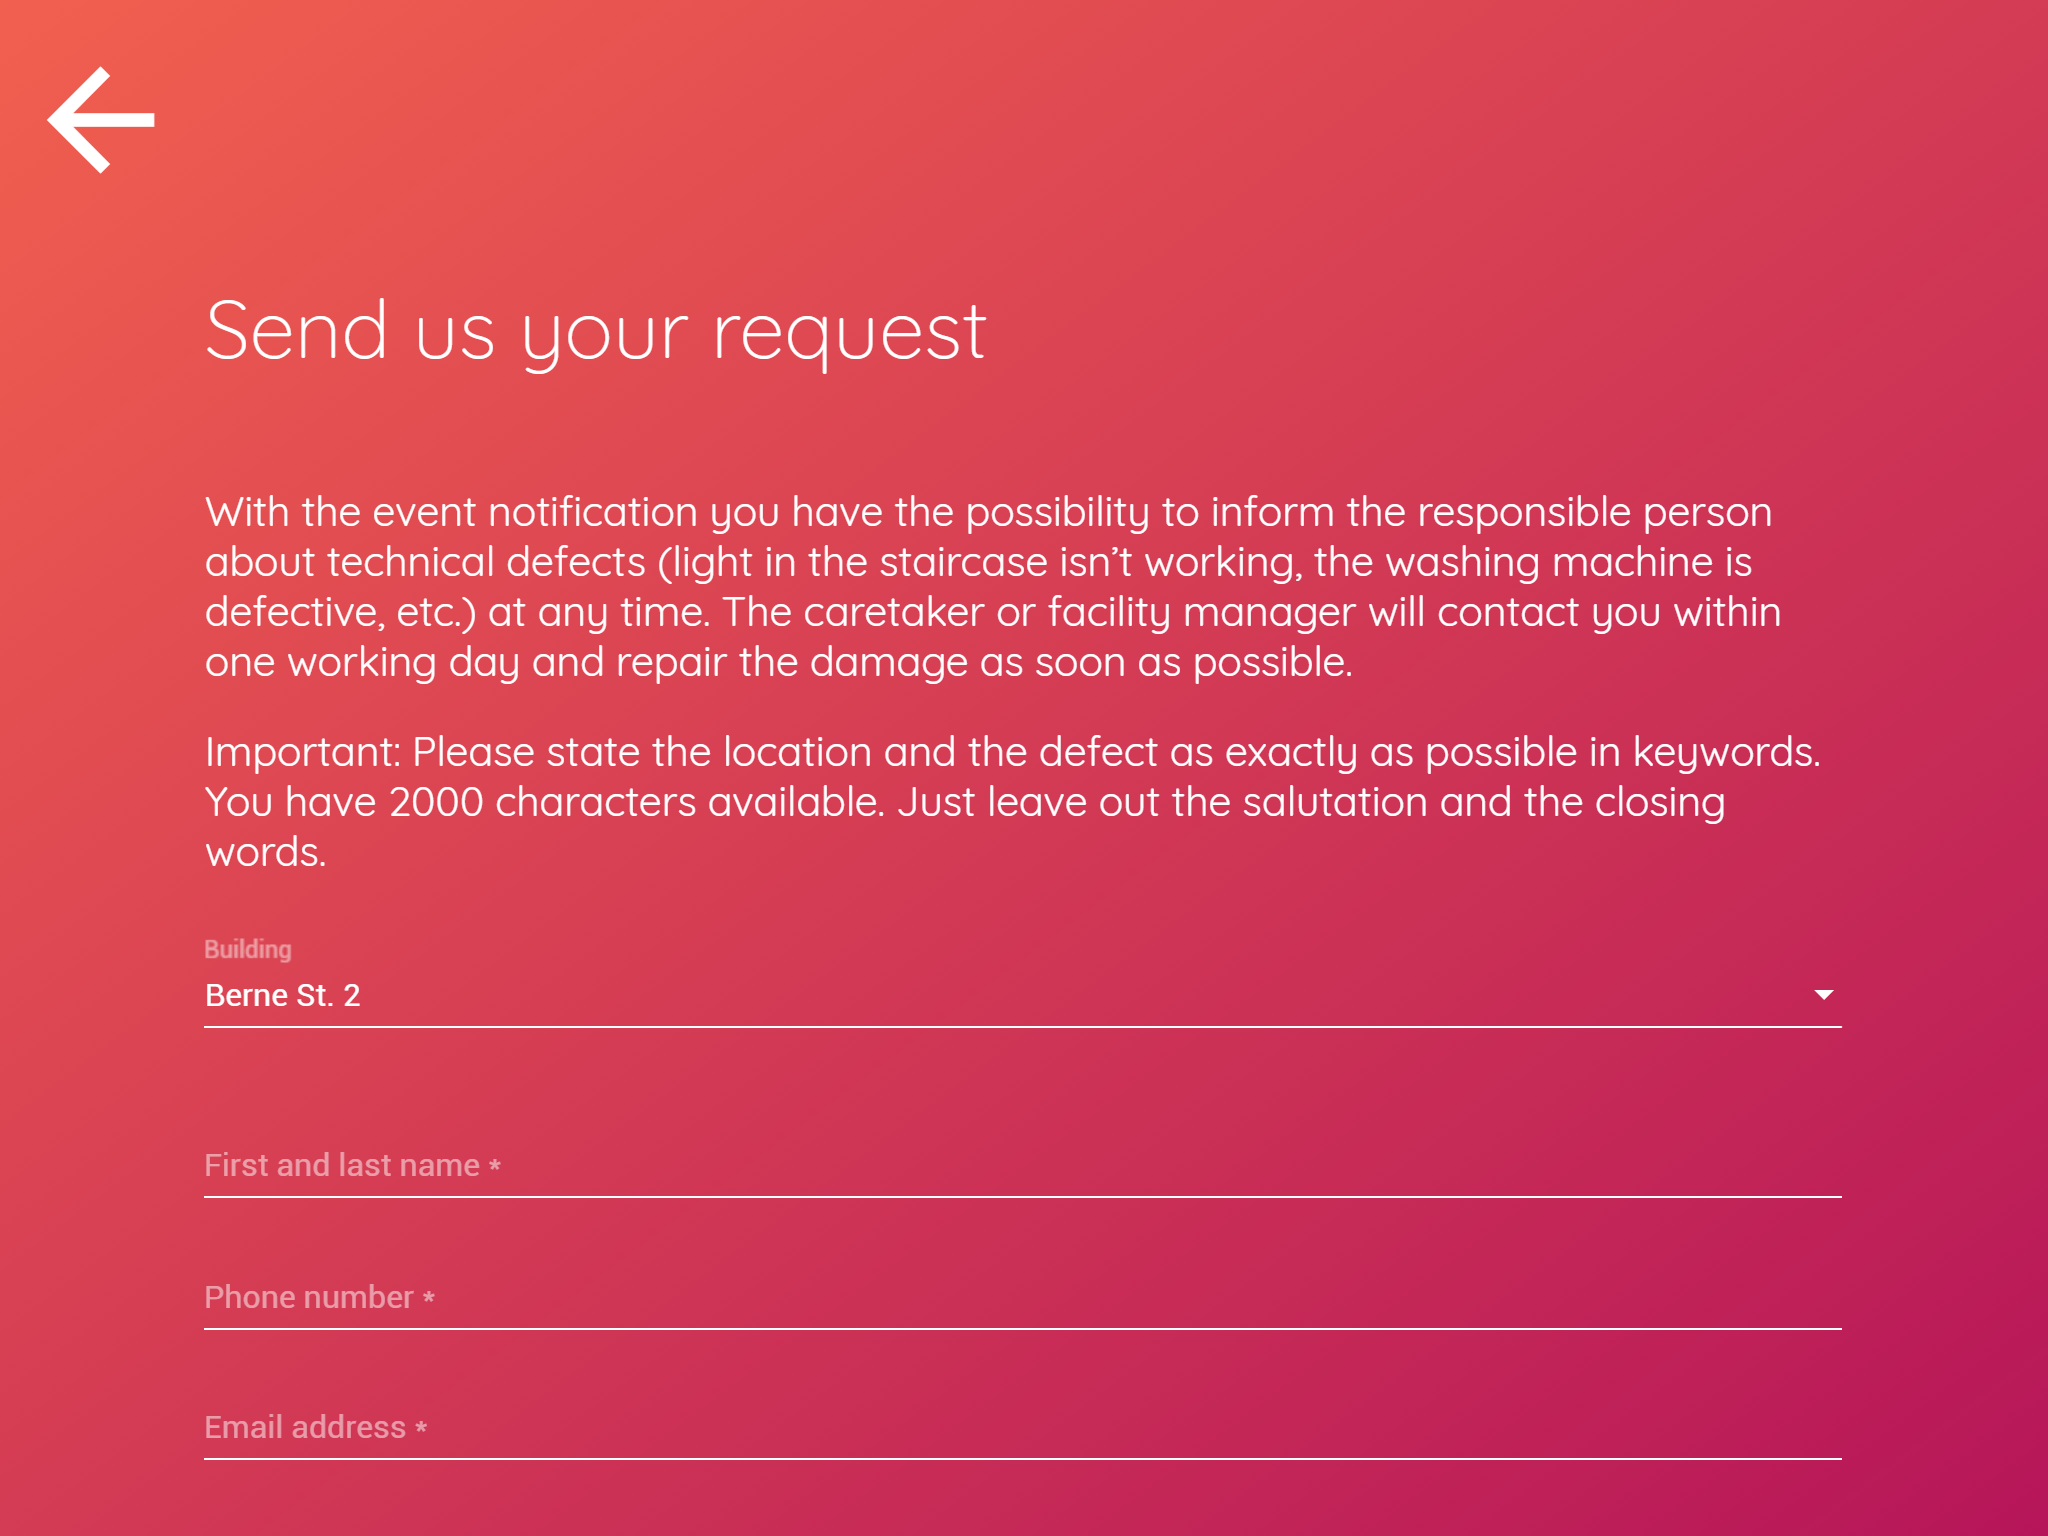Focus the First and last name field
The height and width of the screenshot is (1536, 2048).
tap(1022, 1166)
